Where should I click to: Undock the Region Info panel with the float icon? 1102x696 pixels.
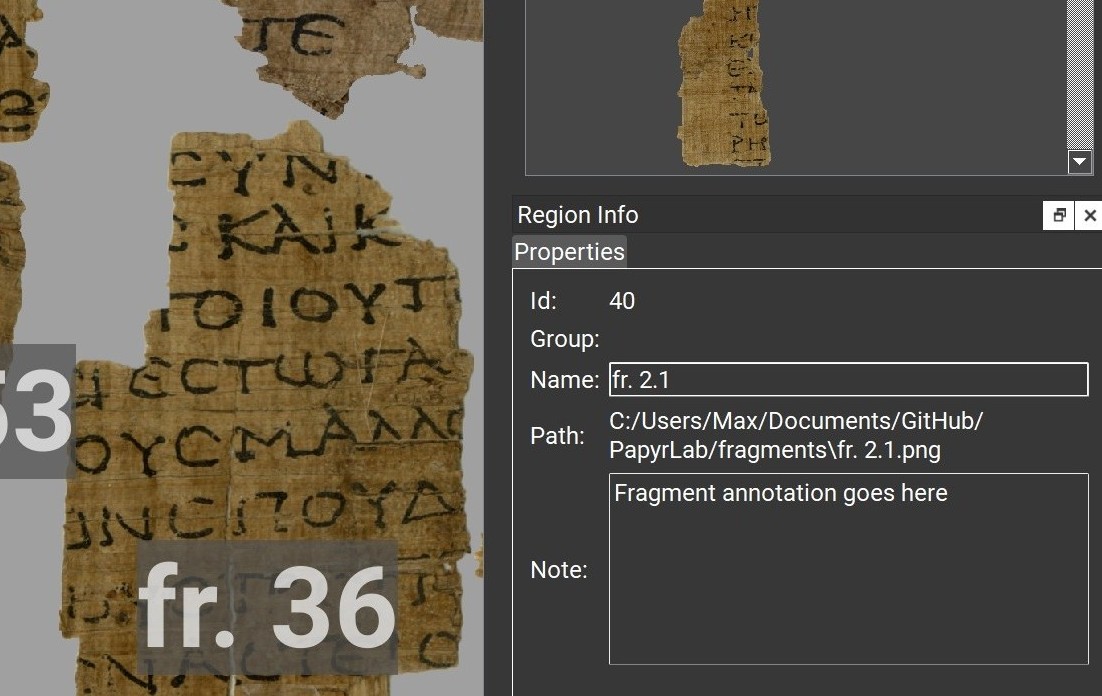(1058, 215)
